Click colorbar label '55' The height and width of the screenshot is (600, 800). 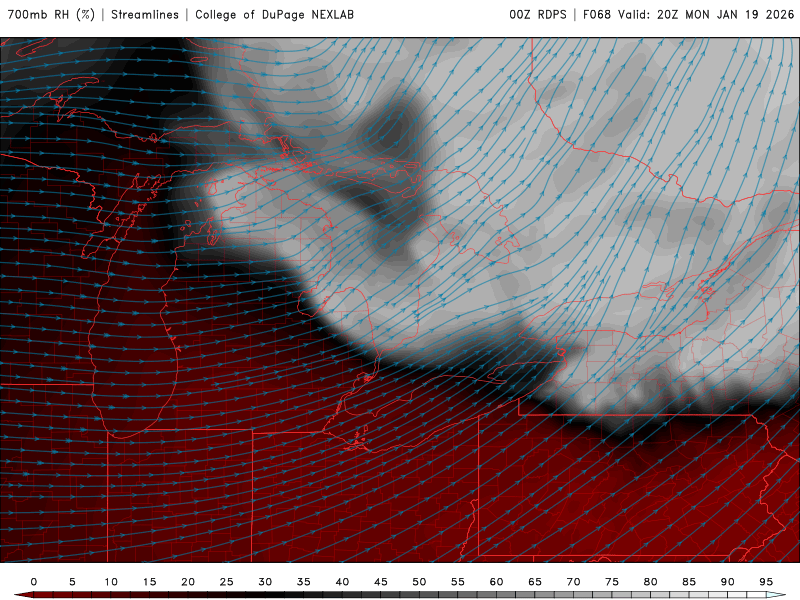point(458,582)
